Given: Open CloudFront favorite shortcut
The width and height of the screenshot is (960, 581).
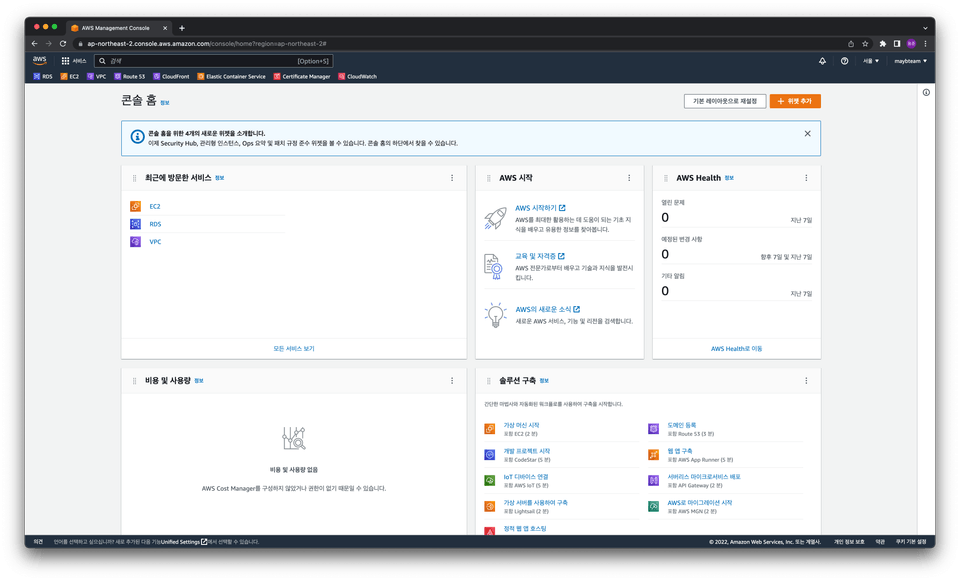Looking at the screenshot, I should coord(171,77).
